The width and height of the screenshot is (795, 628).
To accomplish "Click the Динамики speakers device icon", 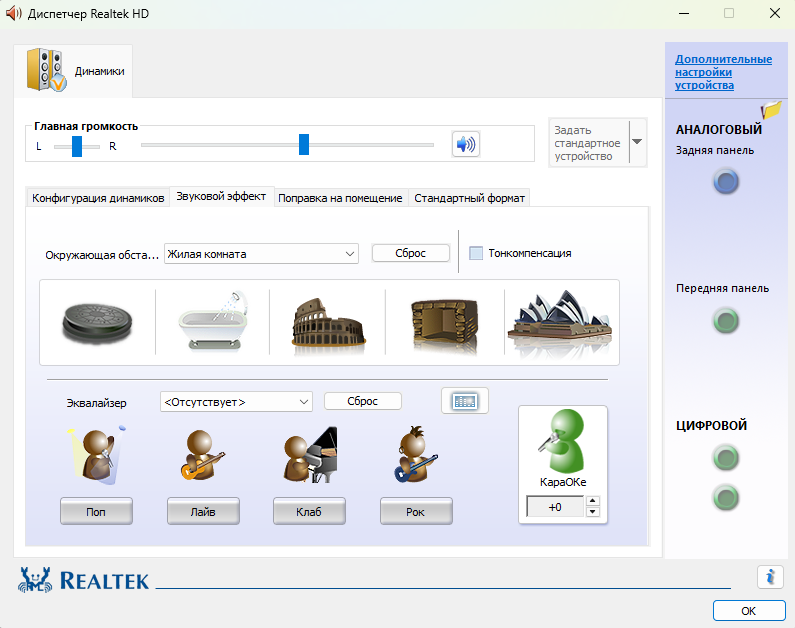I will [46, 70].
